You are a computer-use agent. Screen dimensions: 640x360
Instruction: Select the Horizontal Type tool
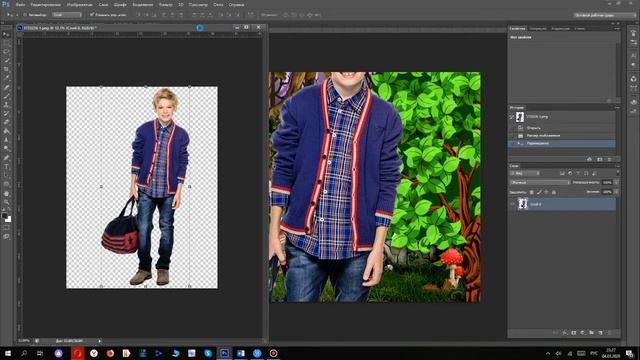(7, 167)
